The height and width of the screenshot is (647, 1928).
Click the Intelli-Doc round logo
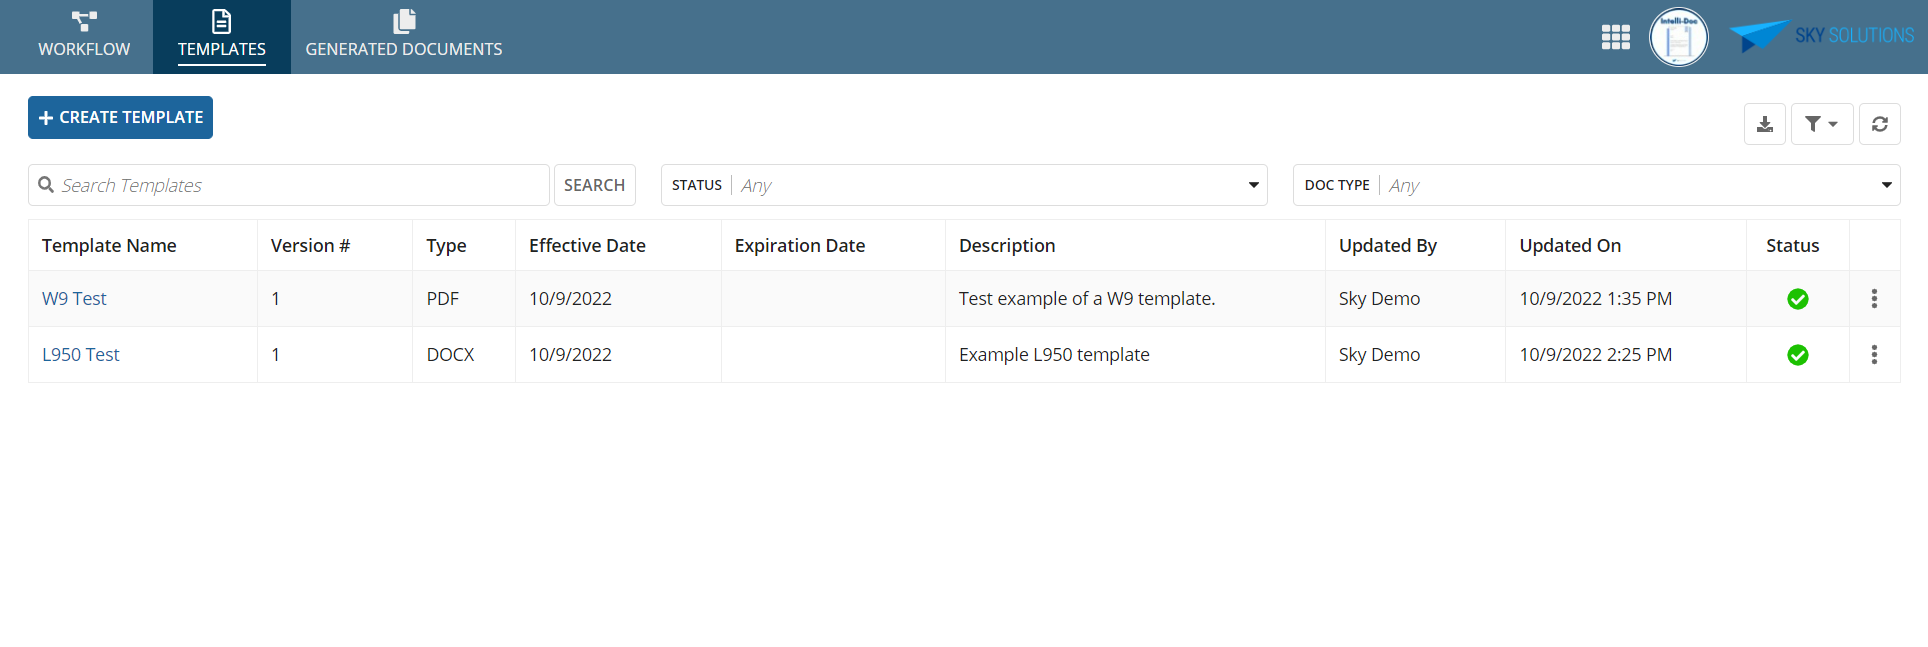pyautogui.click(x=1678, y=38)
